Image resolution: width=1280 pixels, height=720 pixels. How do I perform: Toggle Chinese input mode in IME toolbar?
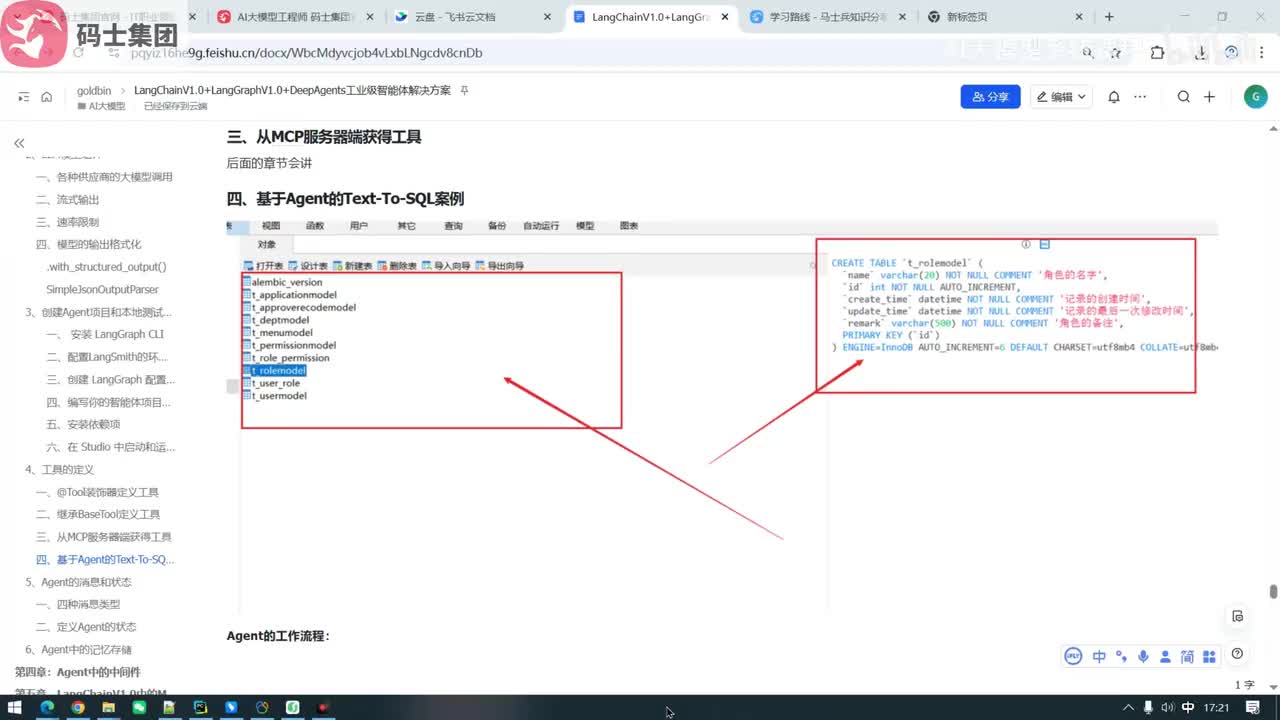[x=1099, y=656]
